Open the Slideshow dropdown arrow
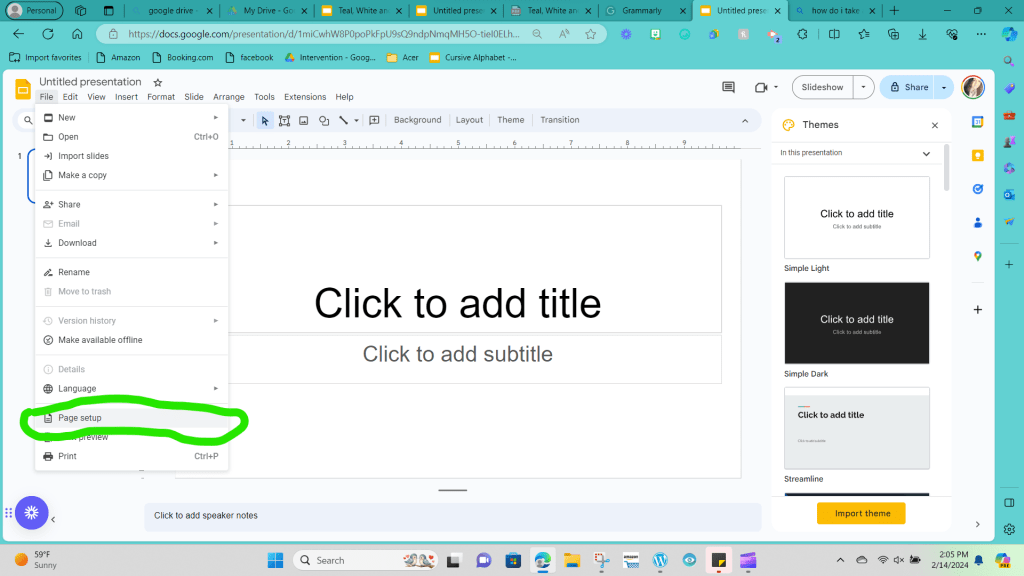The image size is (1024, 576). (x=863, y=88)
